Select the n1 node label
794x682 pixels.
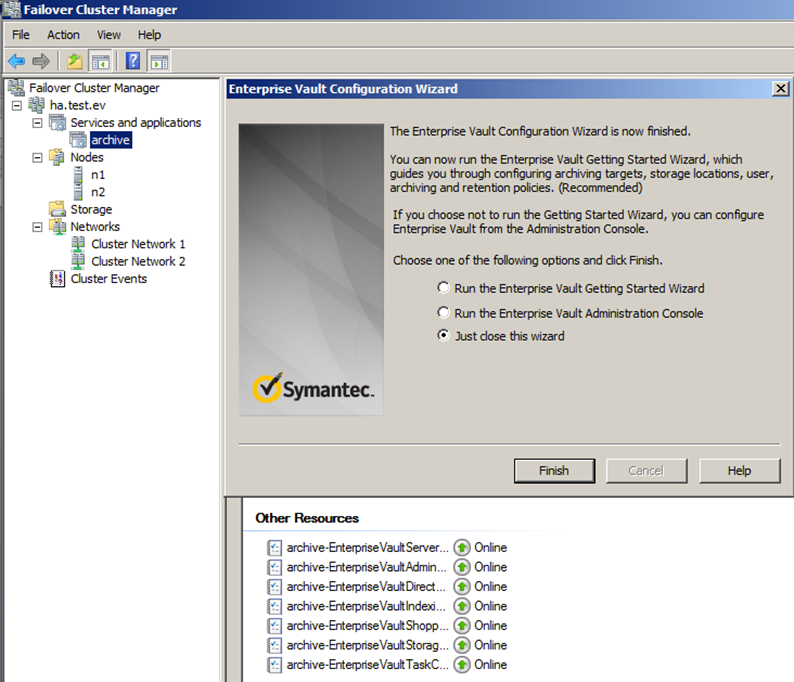(x=98, y=175)
